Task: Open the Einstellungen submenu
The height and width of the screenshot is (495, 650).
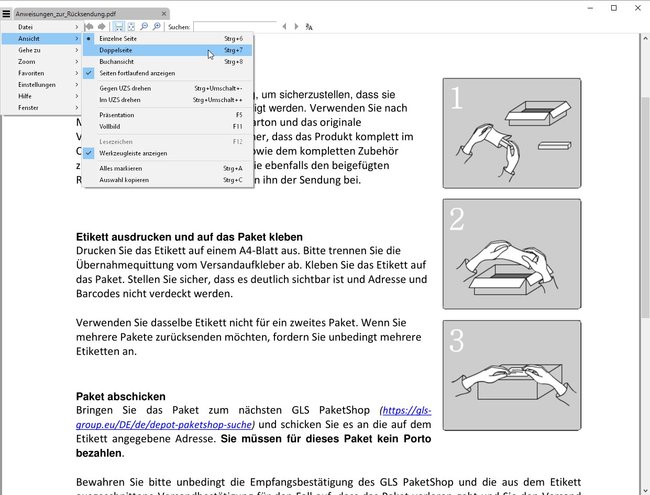Action: click(x=41, y=85)
